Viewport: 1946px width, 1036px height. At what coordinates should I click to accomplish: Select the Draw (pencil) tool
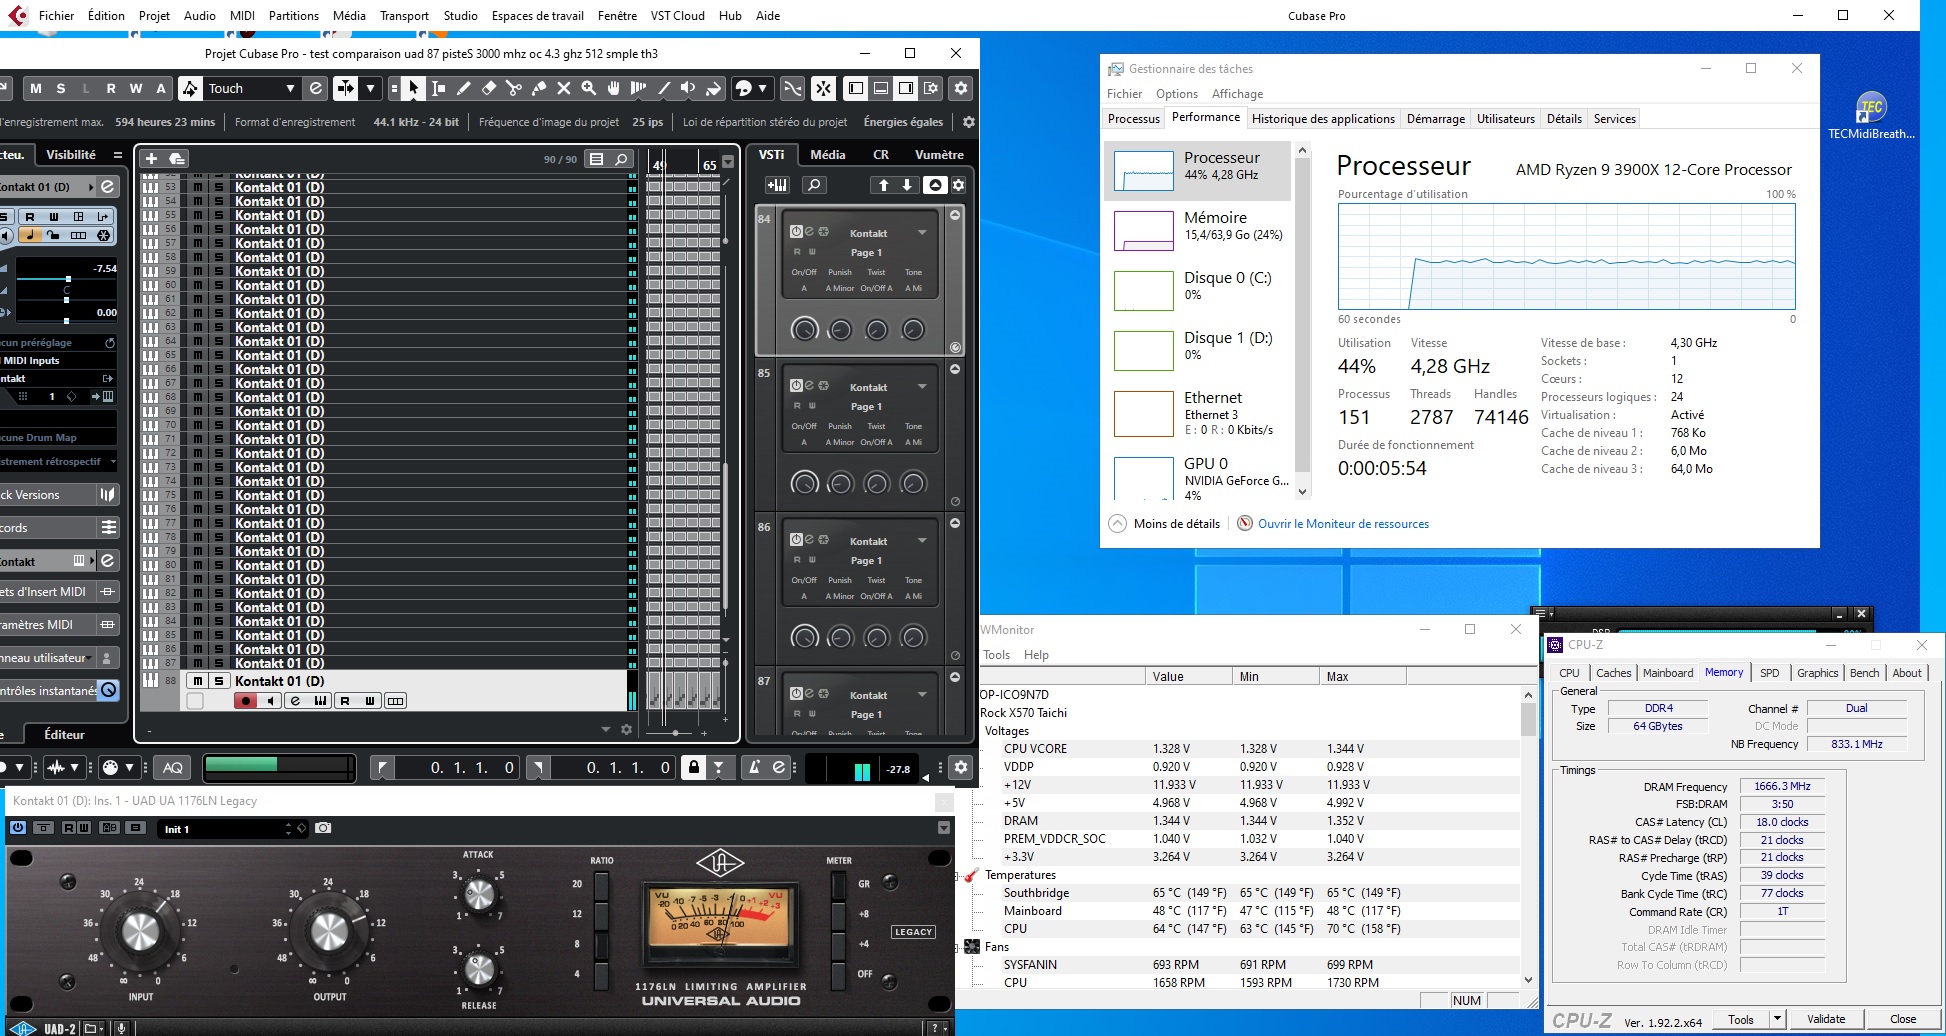click(463, 89)
